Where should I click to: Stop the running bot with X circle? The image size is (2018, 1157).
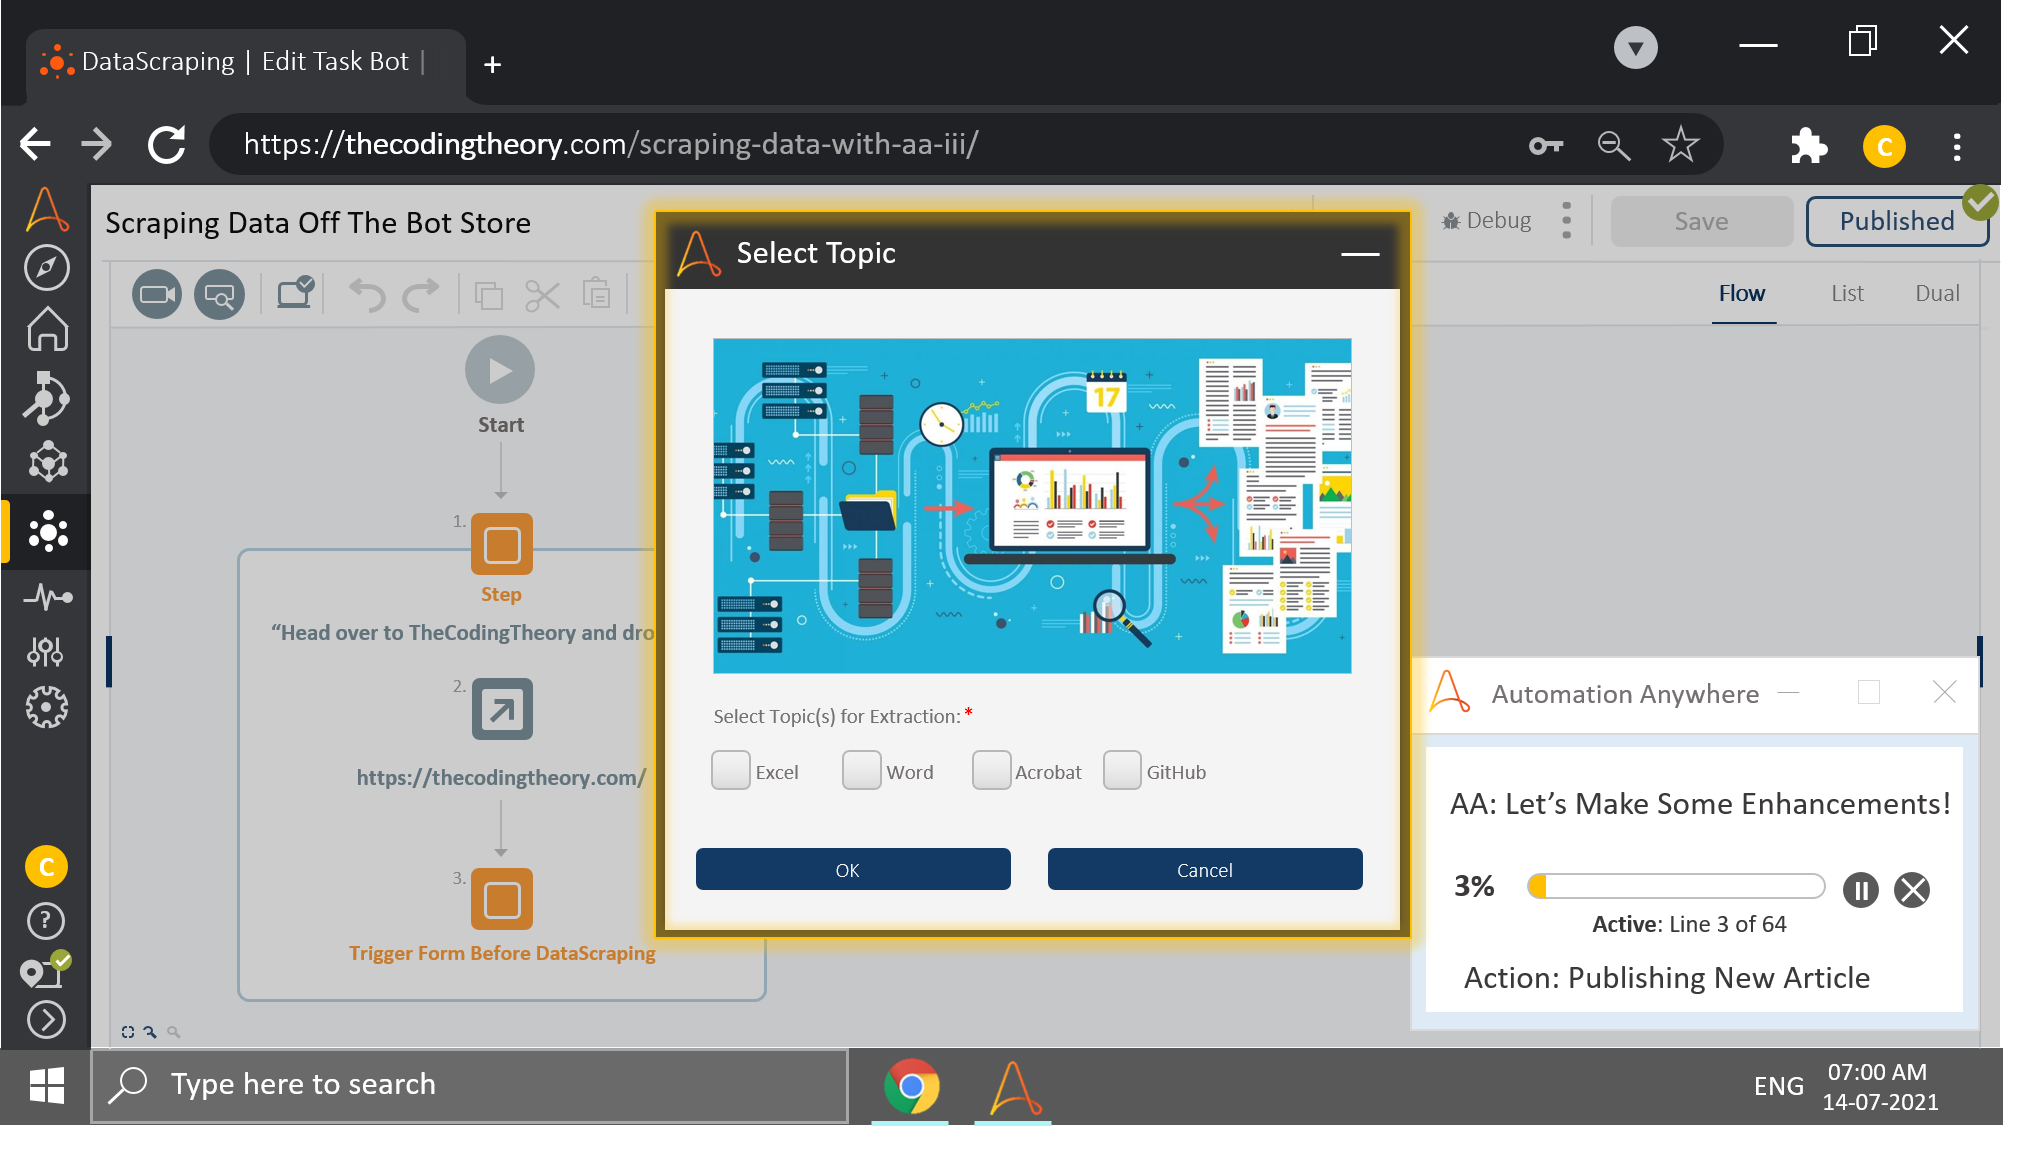click(1912, 890)
